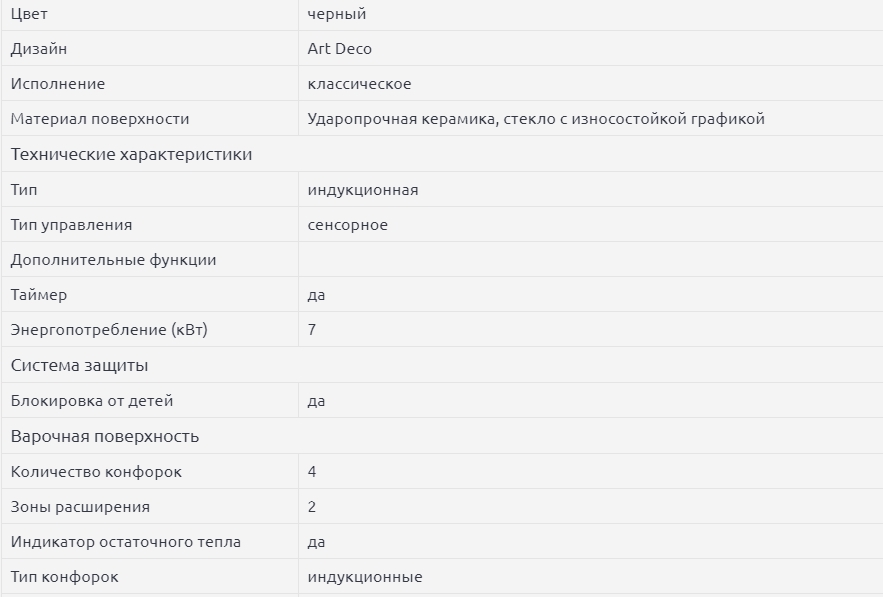Click the 'Энергопотребление (кВт)' label
The height and width of the screenshot is (597, 883).
coord(109,330)
